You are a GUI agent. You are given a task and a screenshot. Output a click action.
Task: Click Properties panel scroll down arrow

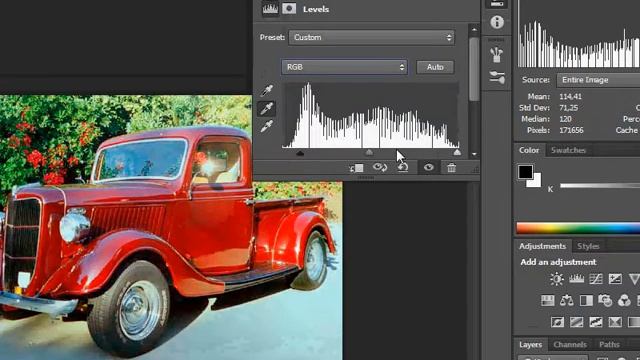474,154
